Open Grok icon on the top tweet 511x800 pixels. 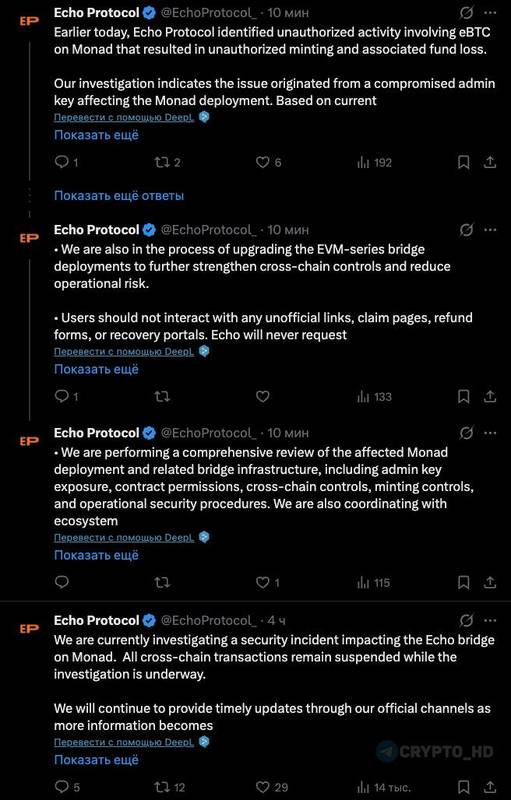pos(466,13)
